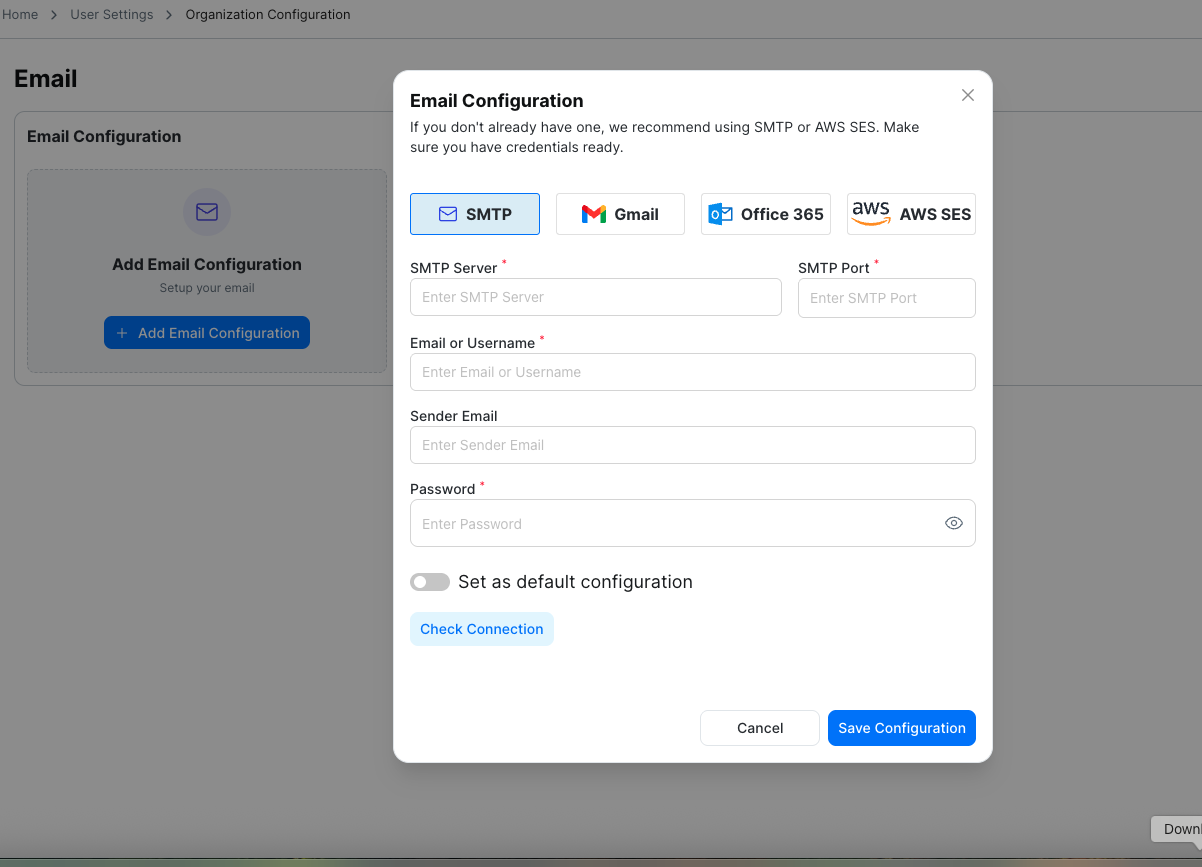The width and height of the screenshot is (1202, 867).
Task: Click Check Connection
Action: 481,628
